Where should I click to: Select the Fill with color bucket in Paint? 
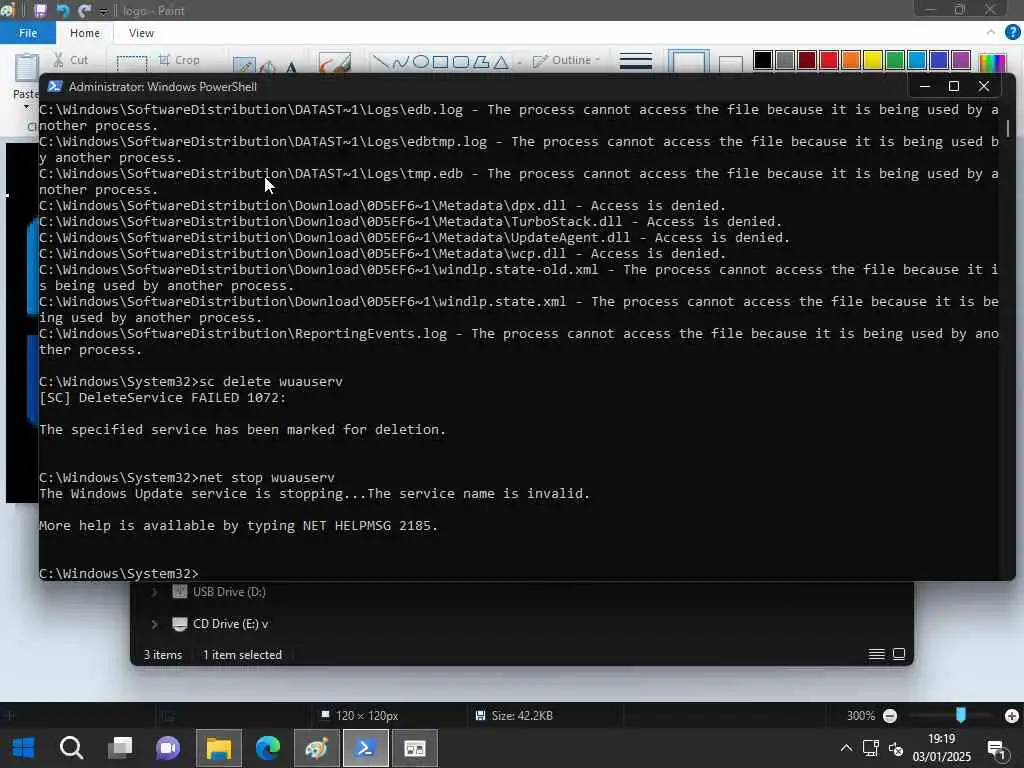point(267,67)
